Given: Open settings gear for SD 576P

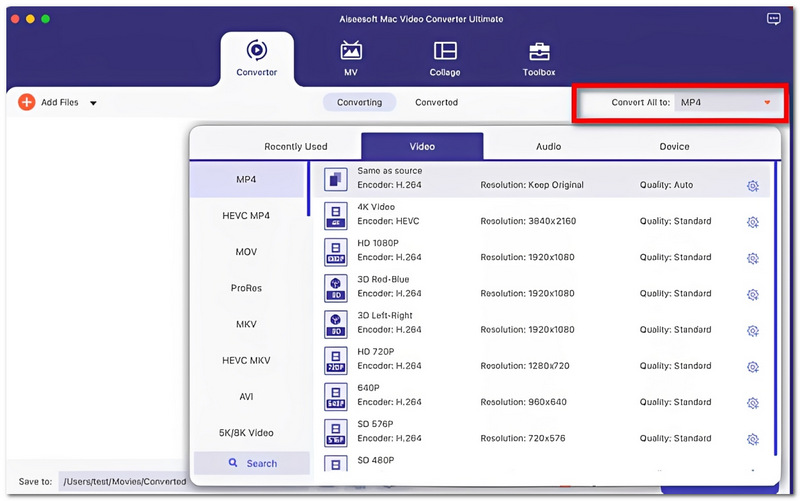Looking at the screenshot, I should tap(753, 440).
